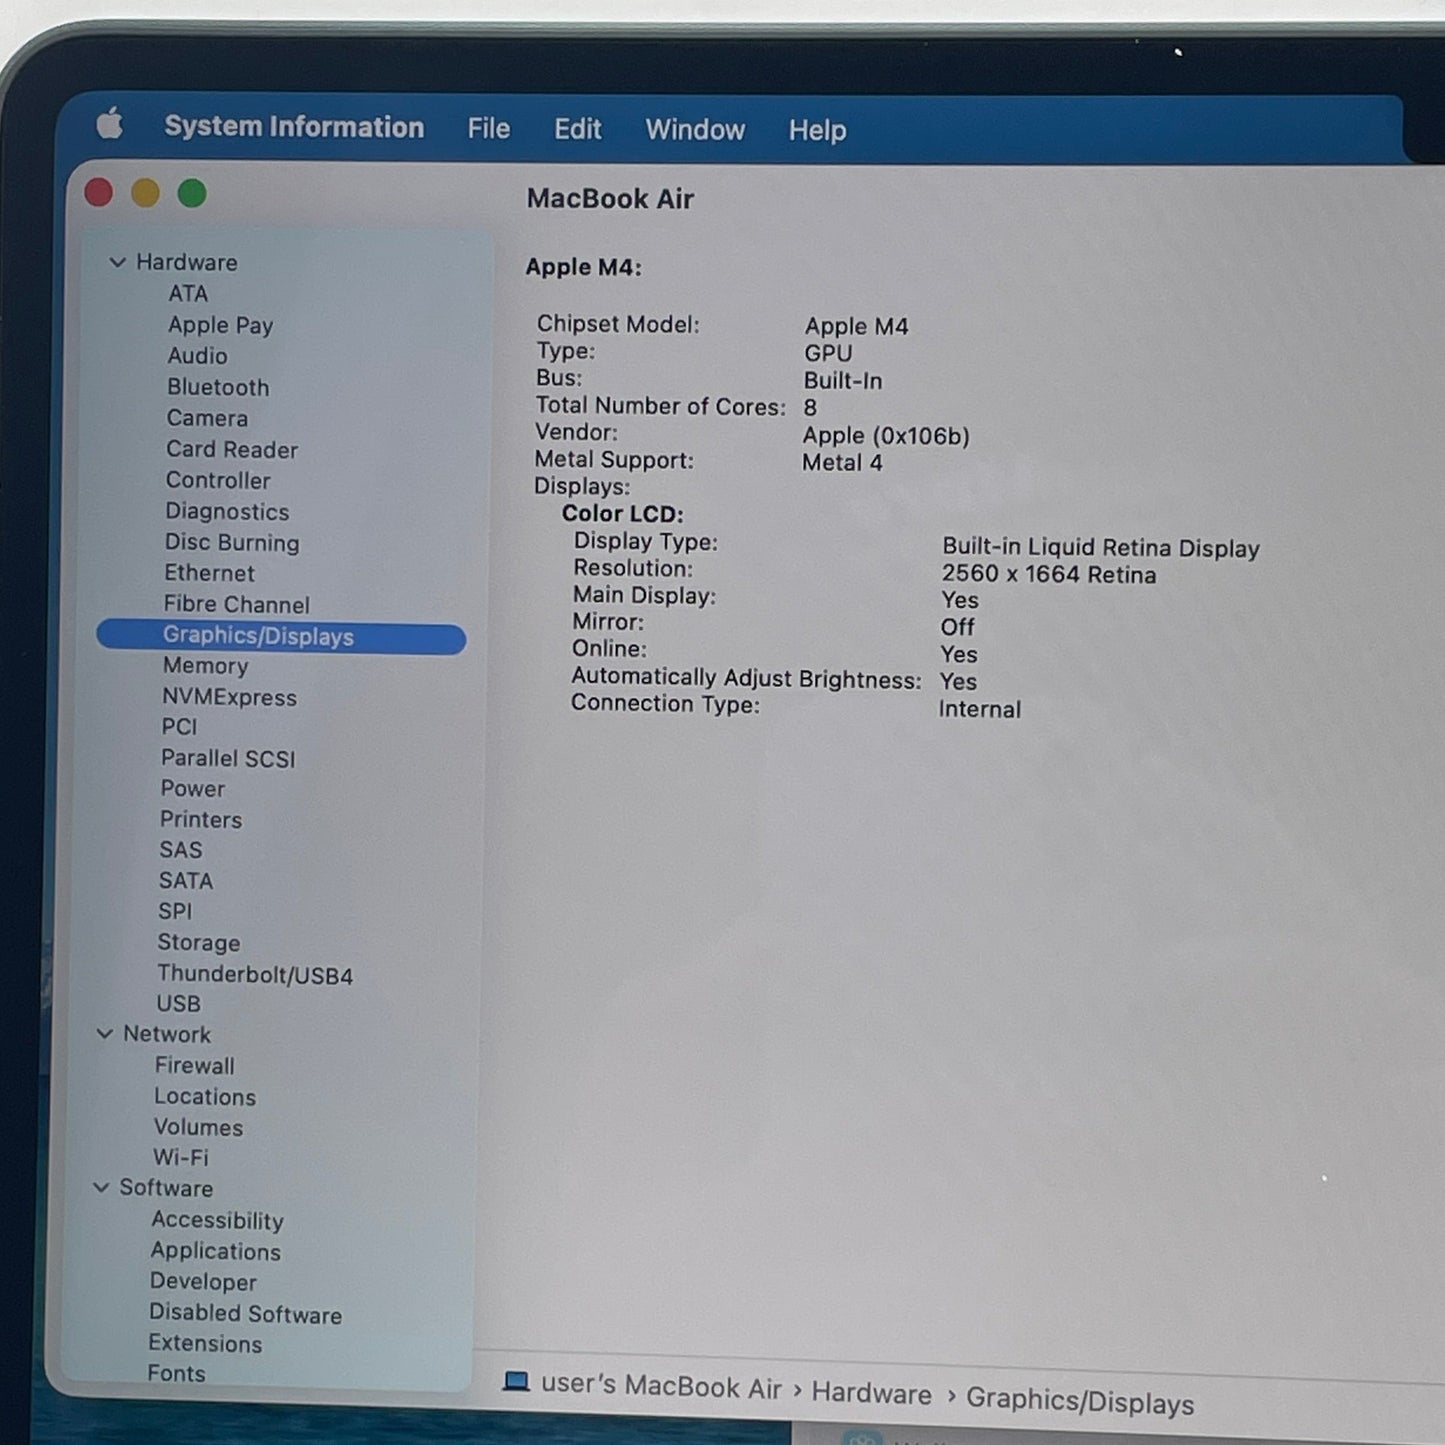
Task: Select Wi-Fi under Network
Action: point(181,1157)
